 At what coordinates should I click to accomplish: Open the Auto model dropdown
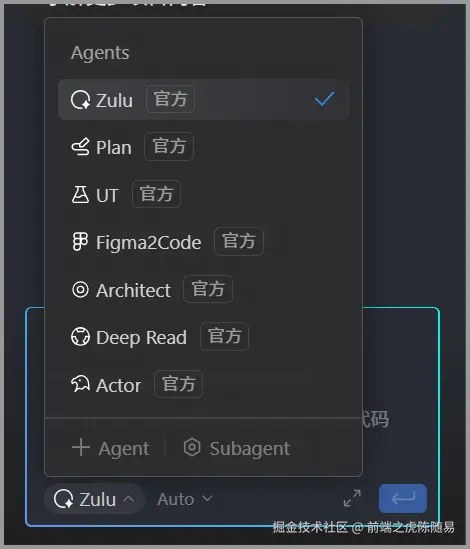click(185, 499)
